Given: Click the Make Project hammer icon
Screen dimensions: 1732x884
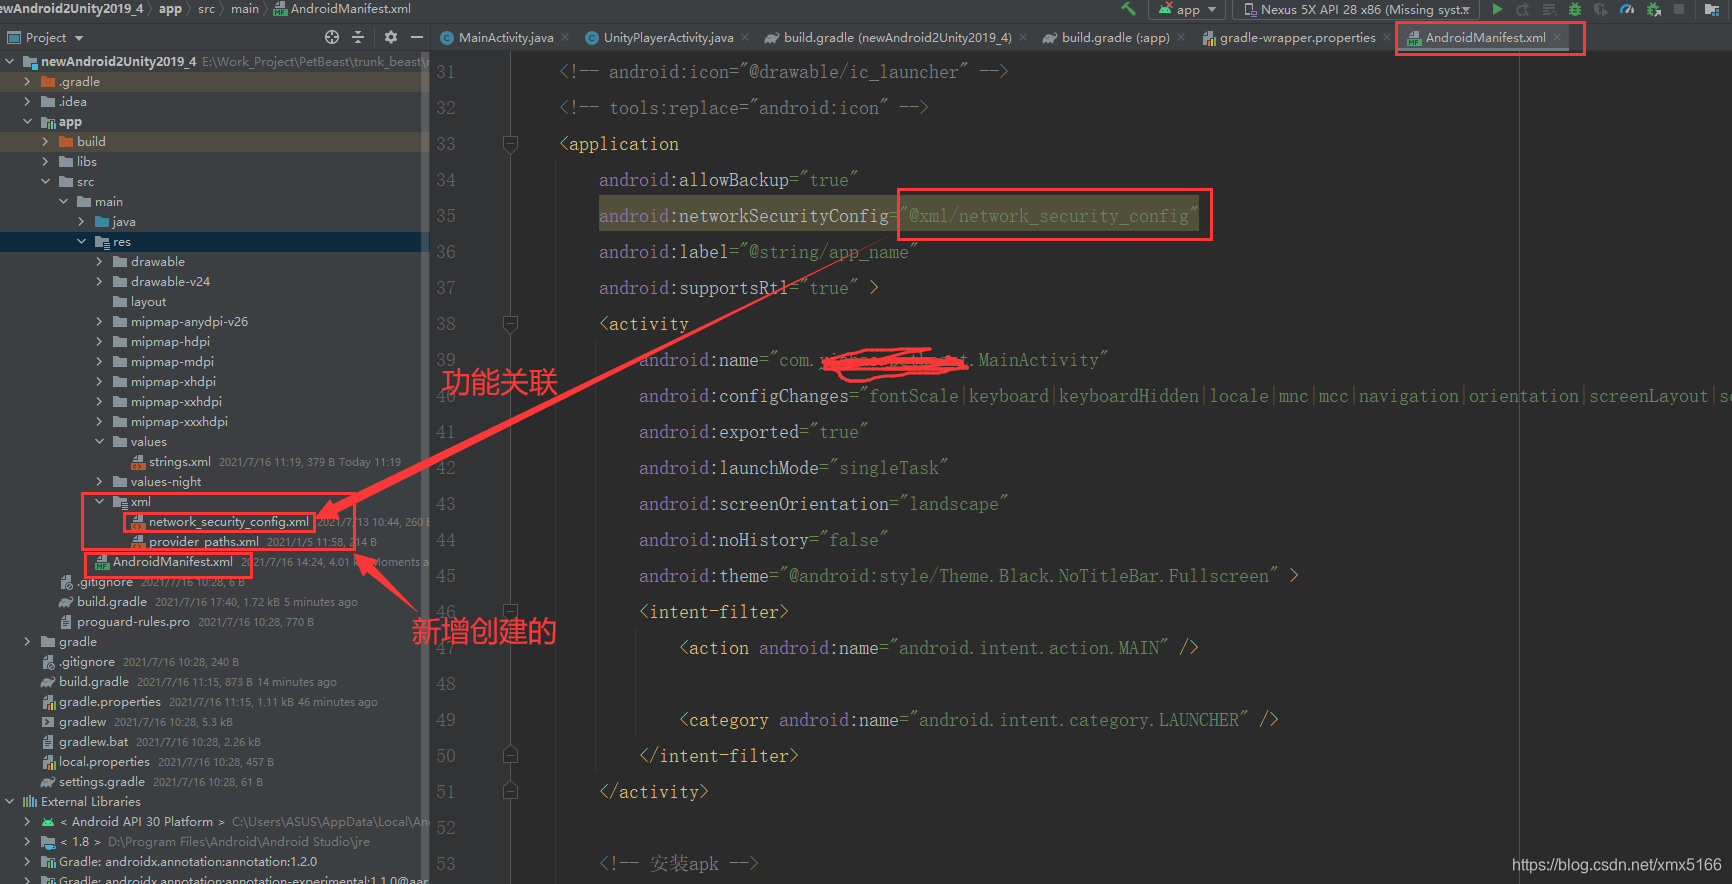Looking at the screenshot, I should point(1129,9).
